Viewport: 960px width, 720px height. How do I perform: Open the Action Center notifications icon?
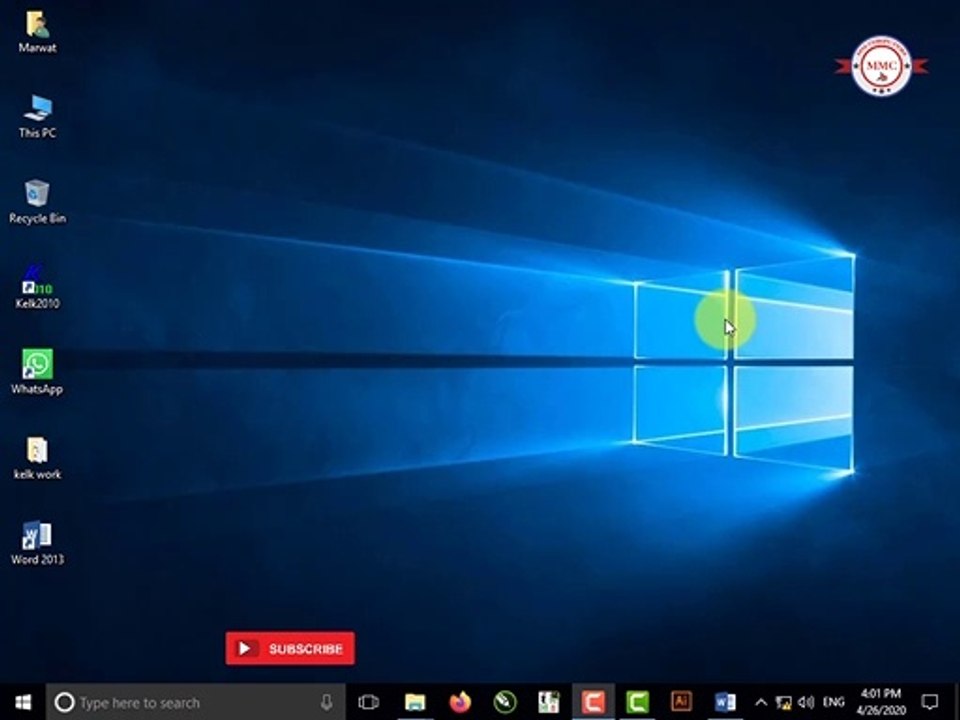(x=930, y=702)
